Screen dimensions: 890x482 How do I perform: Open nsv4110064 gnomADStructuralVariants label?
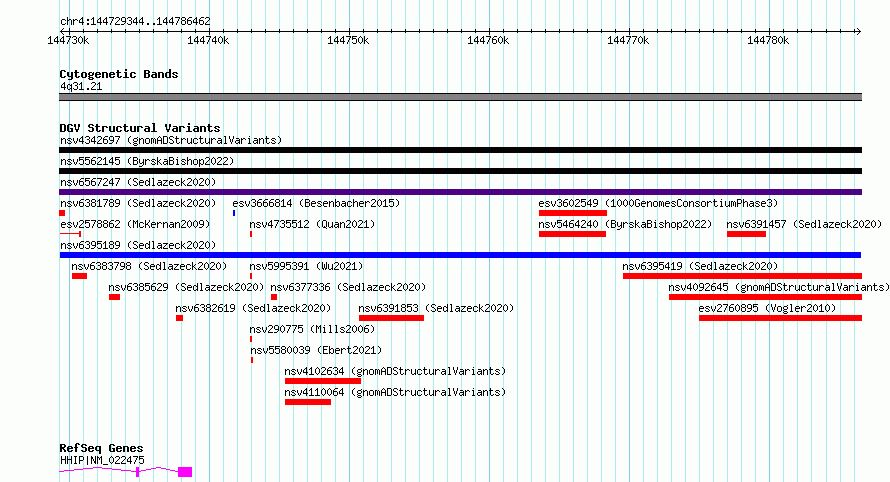coord(395,392)
